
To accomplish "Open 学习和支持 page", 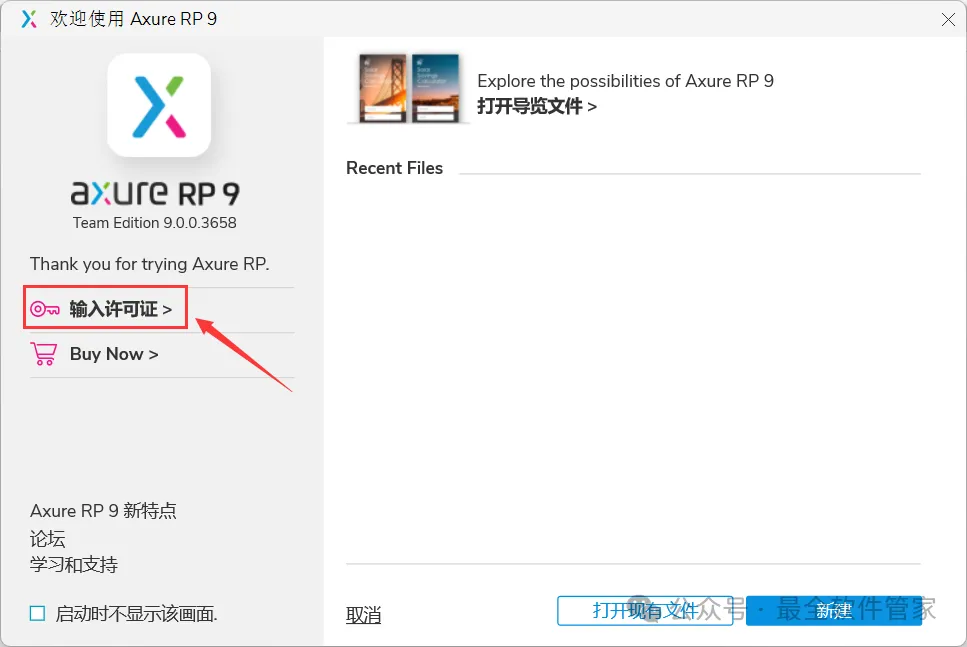I will [x=74, y=564].
